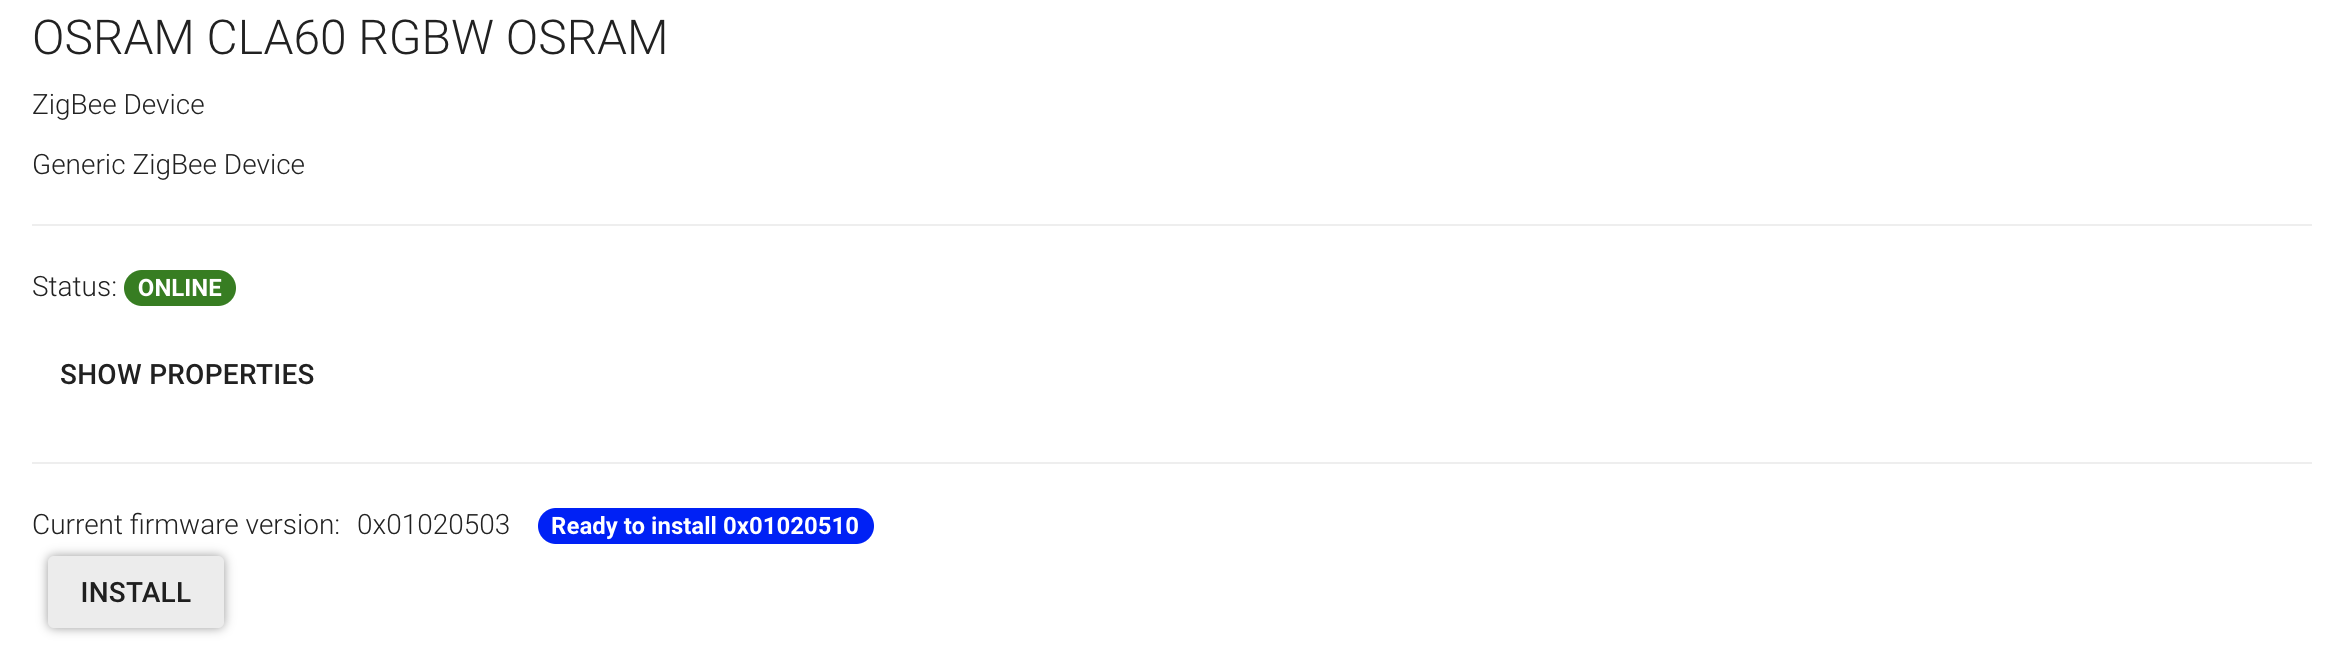Click the blue Ready to install badge

705,526
